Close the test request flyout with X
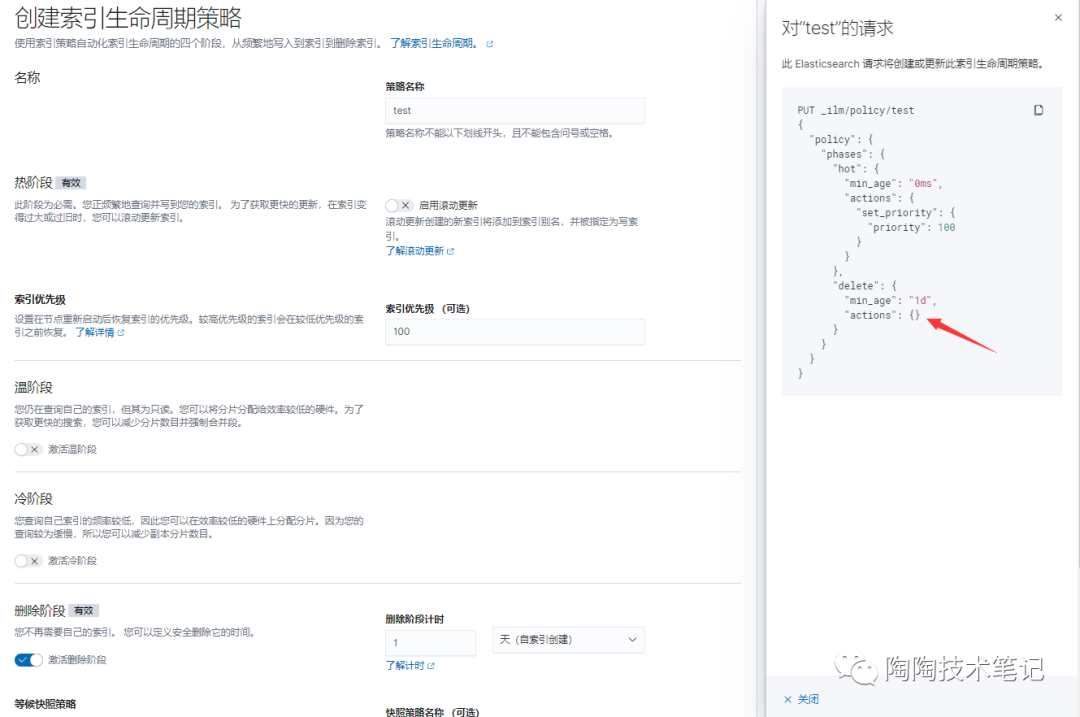This screenshot has width=1080, height=717. pyautogui.click(x=1058, y=18)
